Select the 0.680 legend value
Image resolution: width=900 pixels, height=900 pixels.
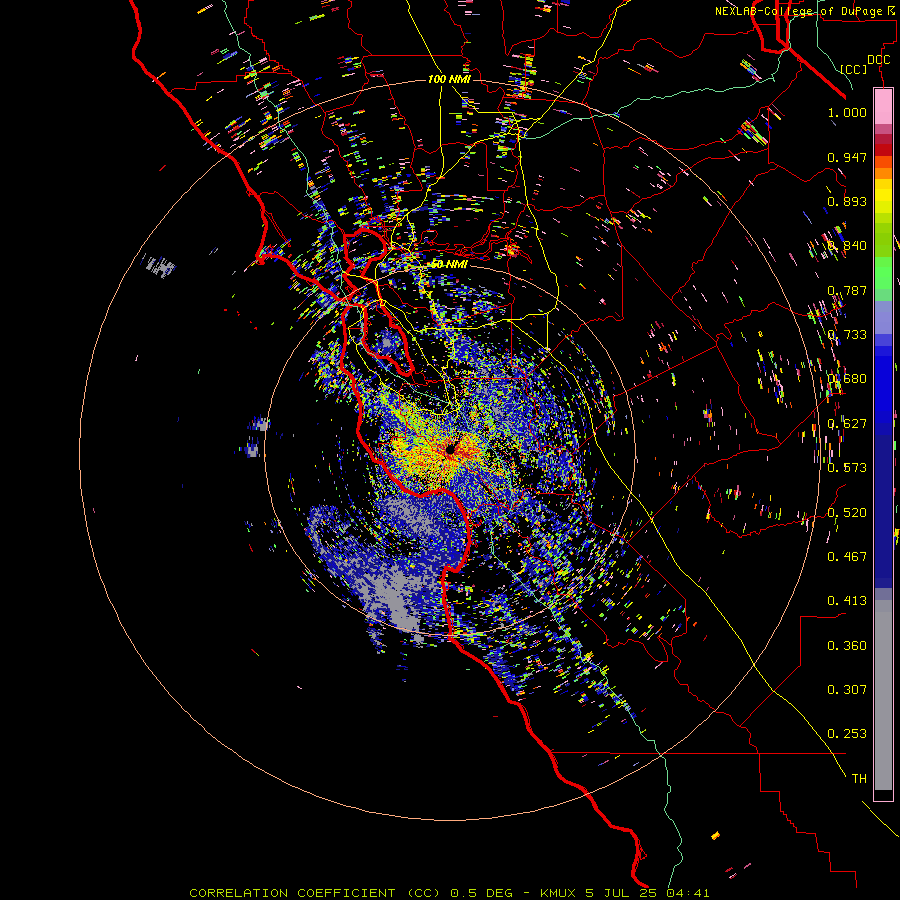click(x=847, y=379)
